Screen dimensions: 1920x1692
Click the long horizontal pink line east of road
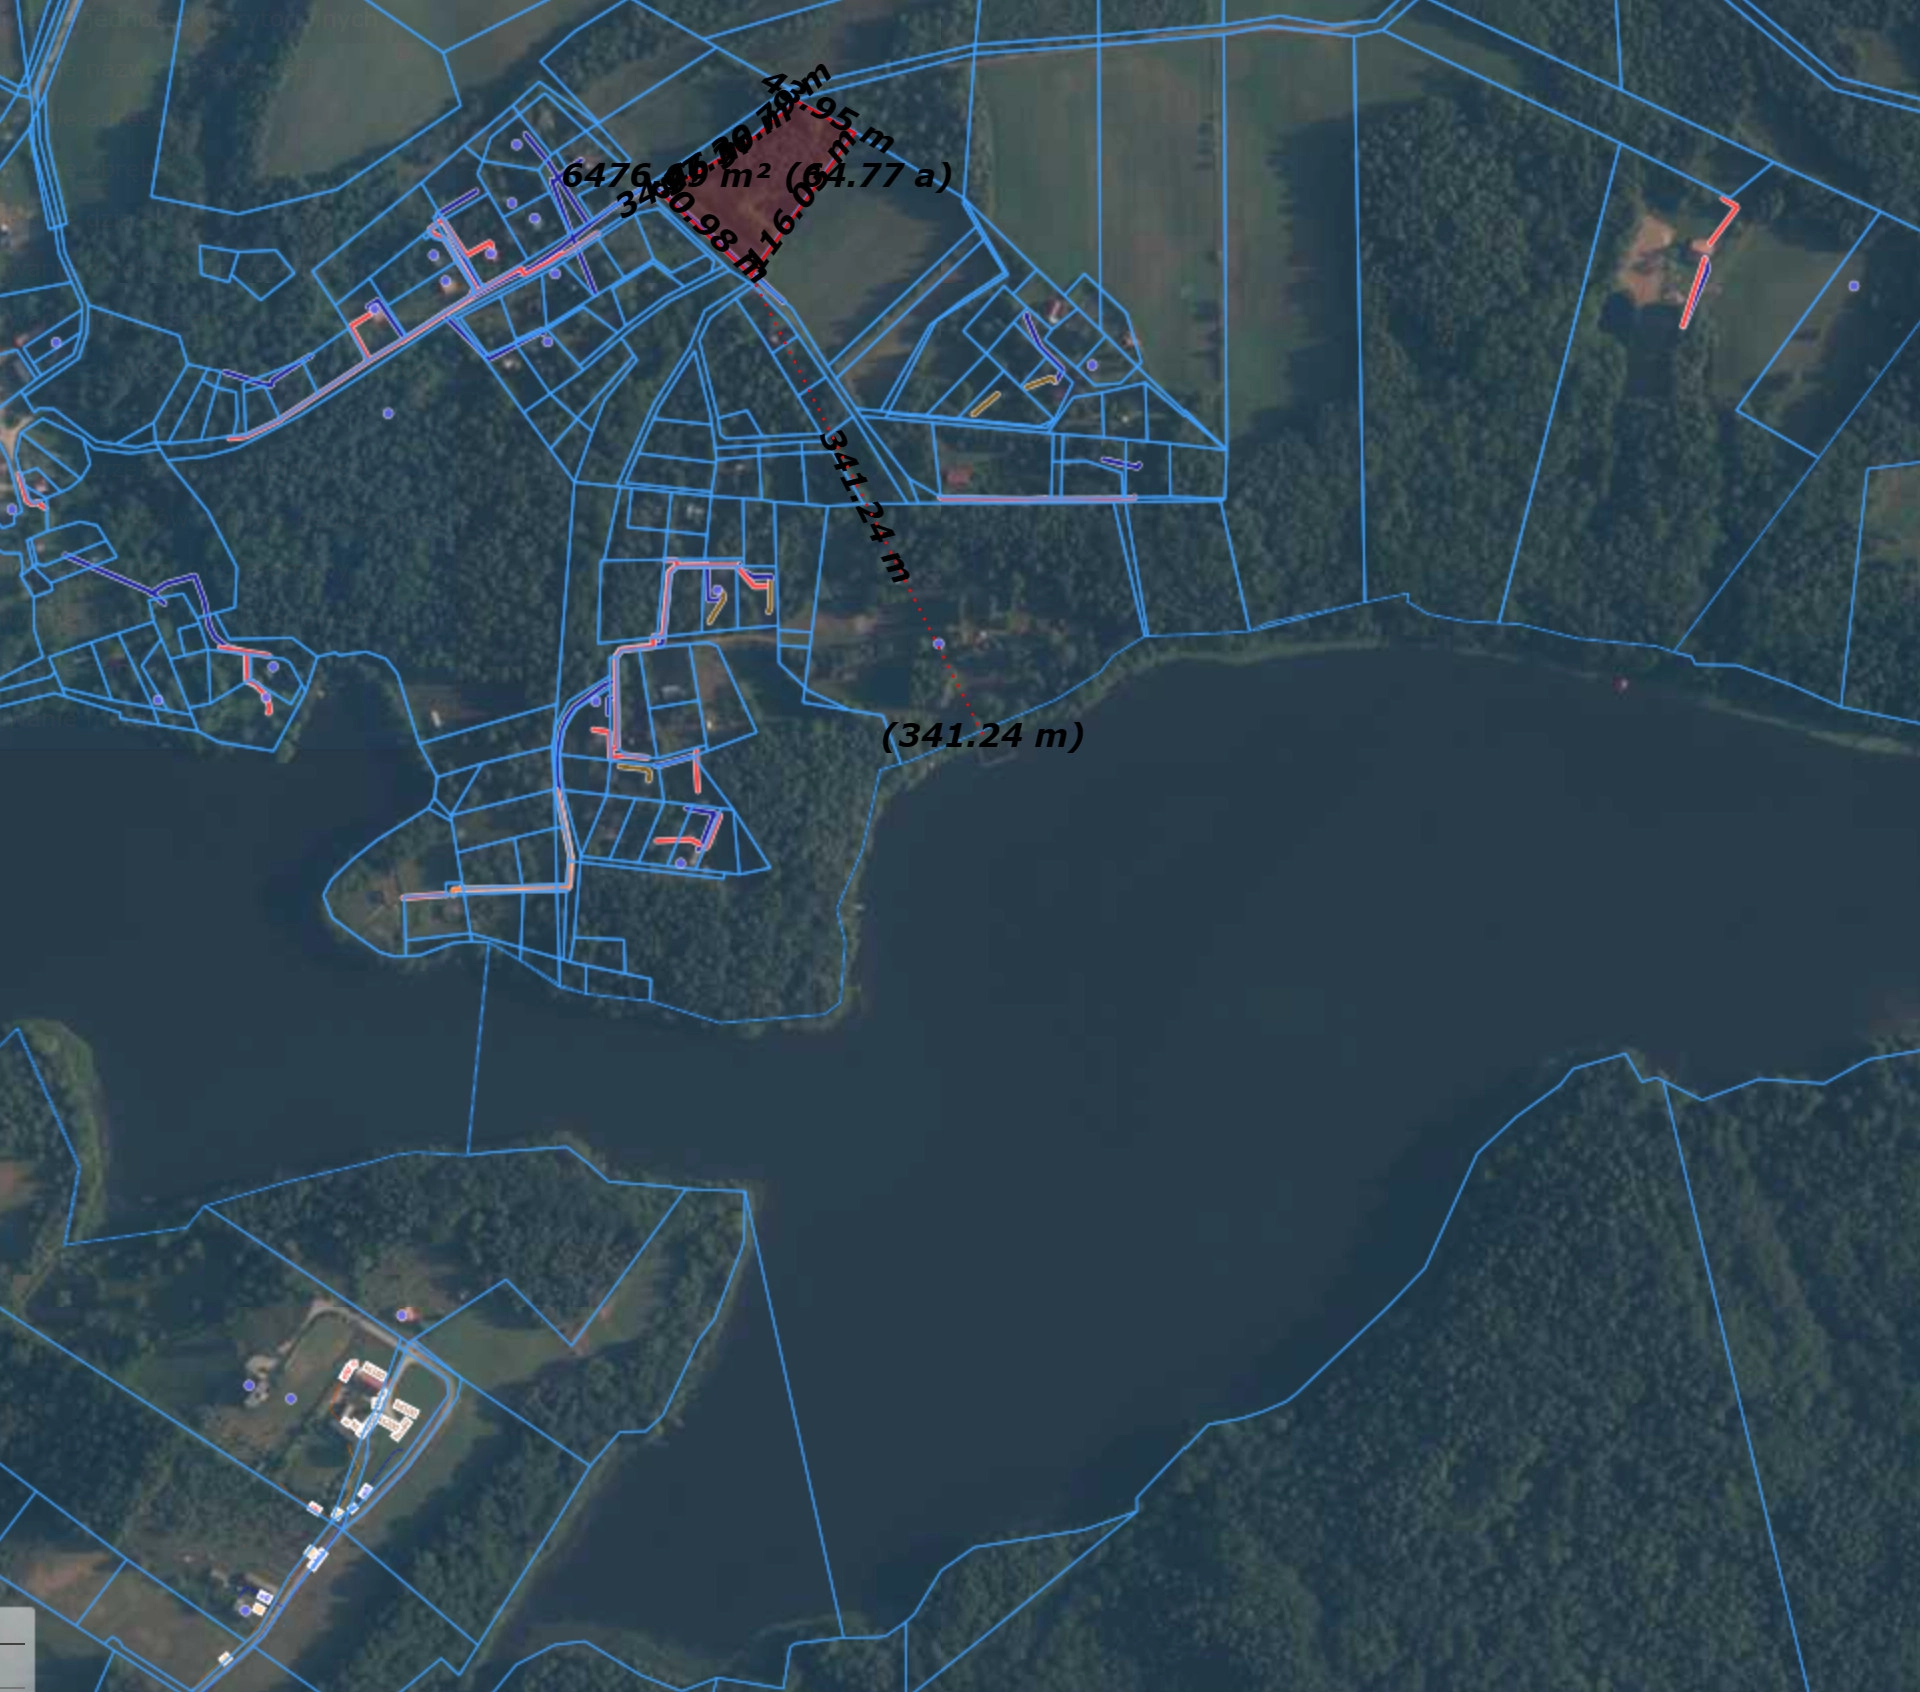click(x=1036, y=498)
